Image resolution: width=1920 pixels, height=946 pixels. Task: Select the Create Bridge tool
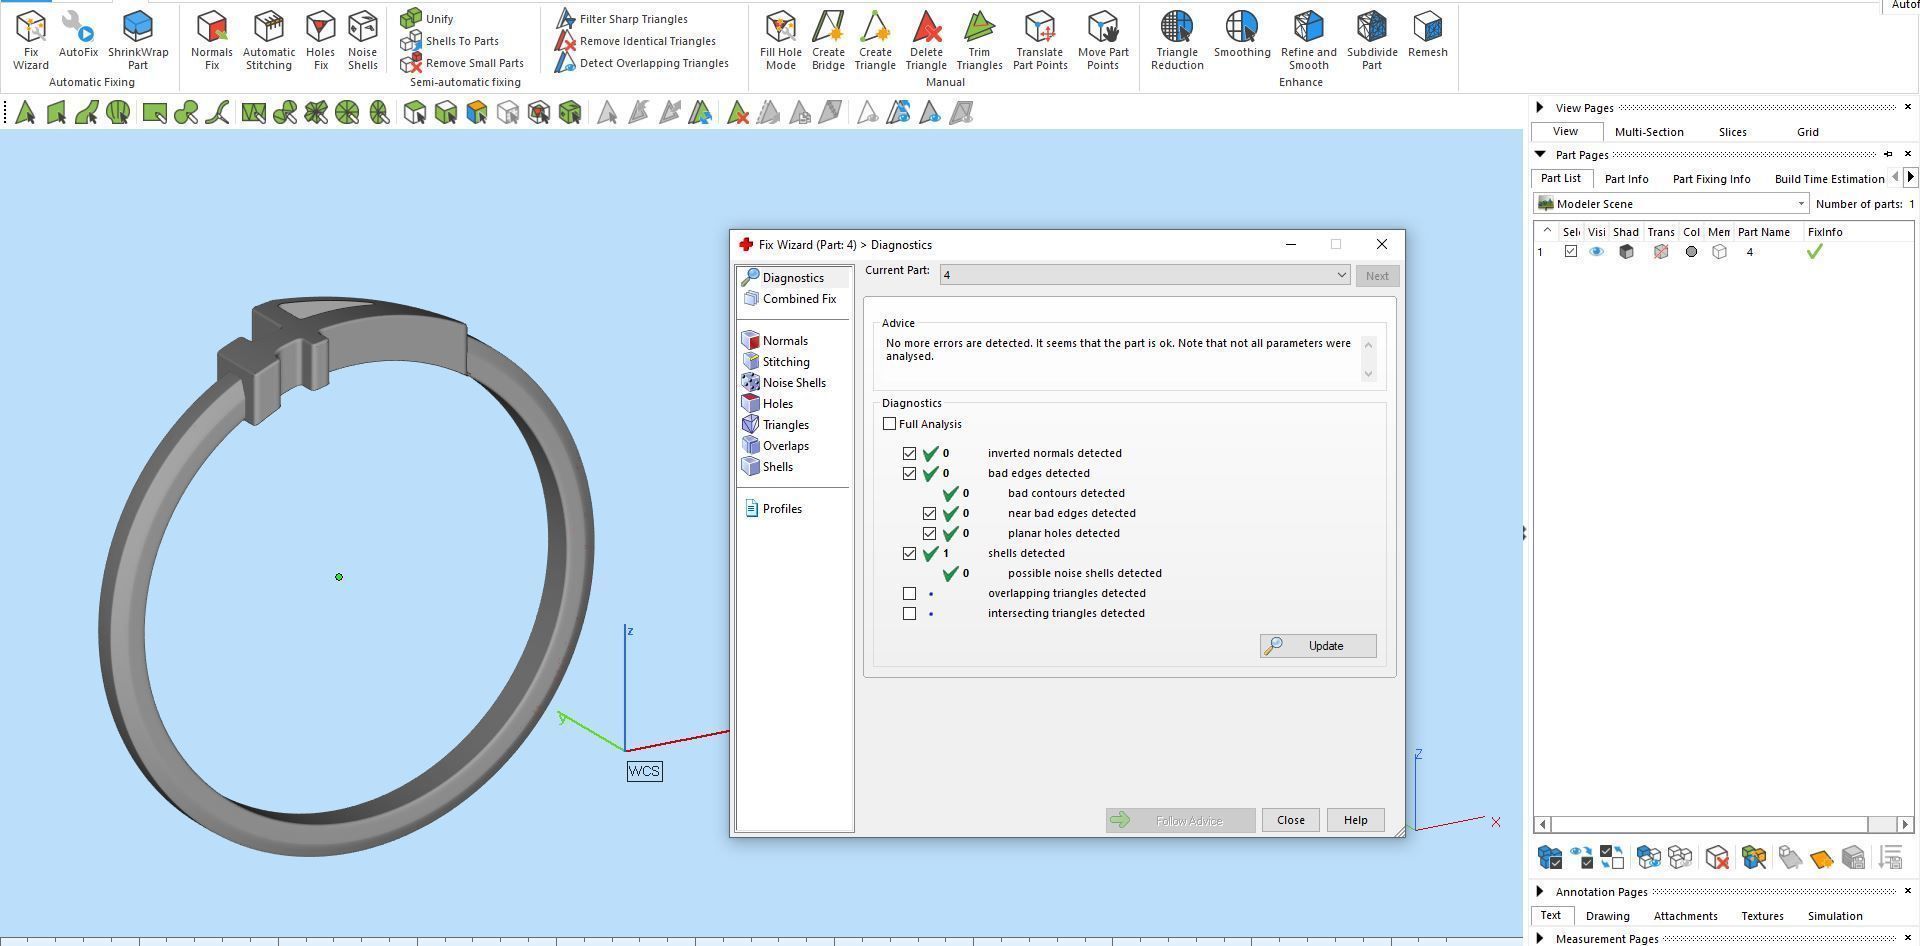(x=828, y=40)
